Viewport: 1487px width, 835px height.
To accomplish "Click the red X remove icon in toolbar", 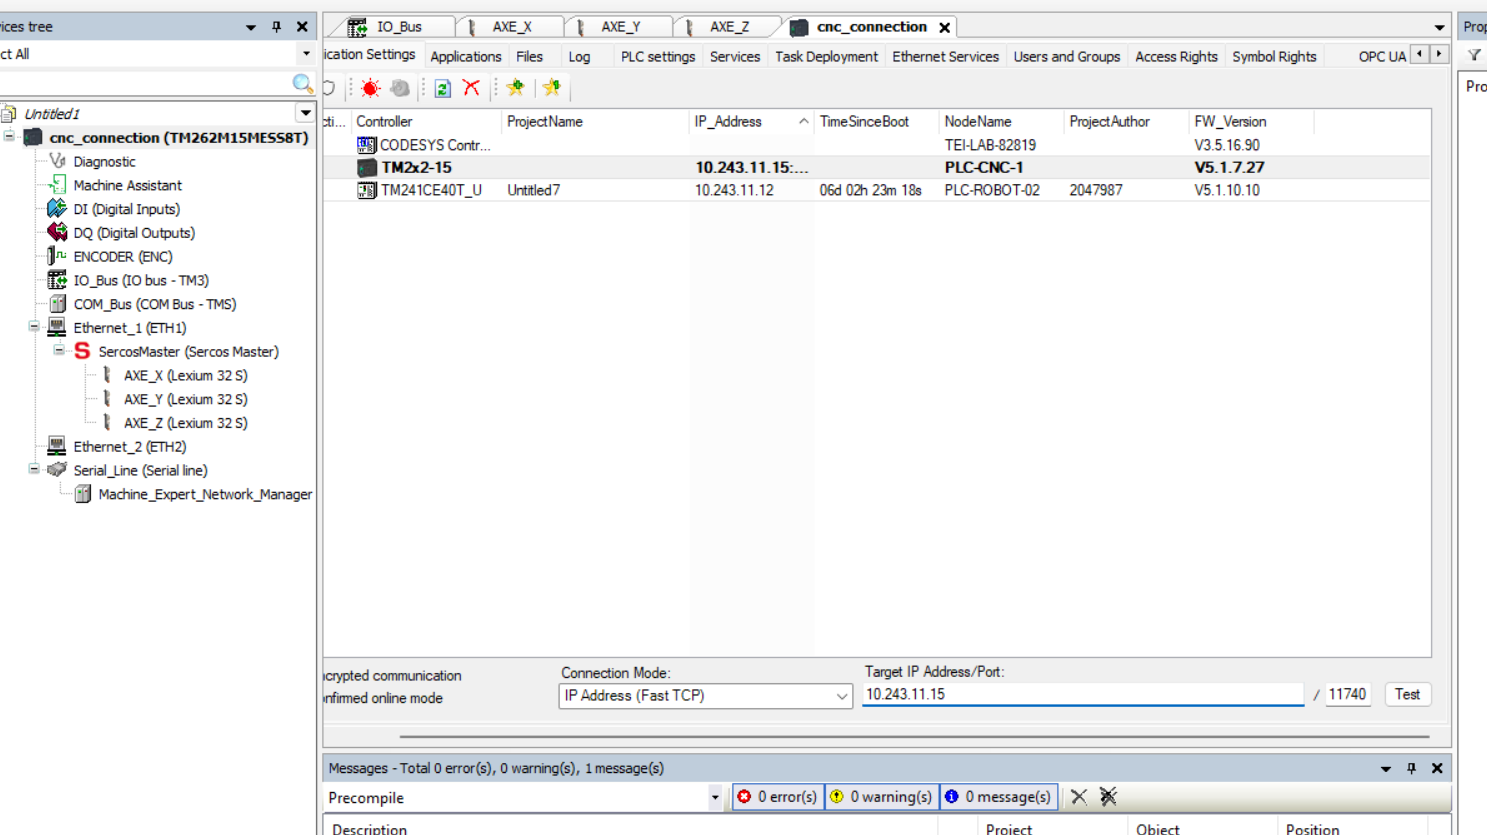I will tap(471, 88).
